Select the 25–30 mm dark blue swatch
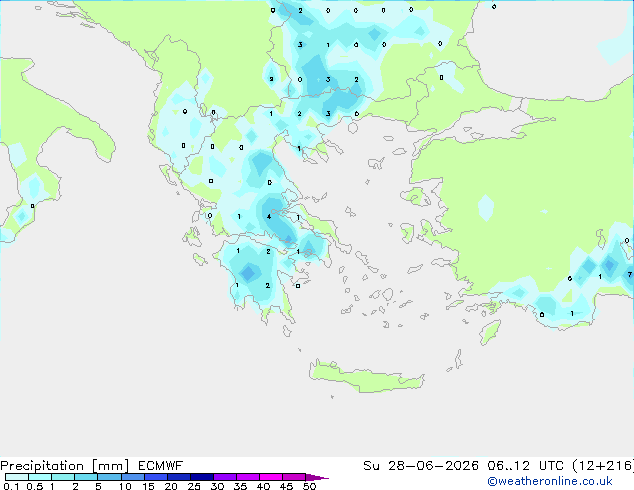Viewport: 634px width, 490px height. point(202,477)
